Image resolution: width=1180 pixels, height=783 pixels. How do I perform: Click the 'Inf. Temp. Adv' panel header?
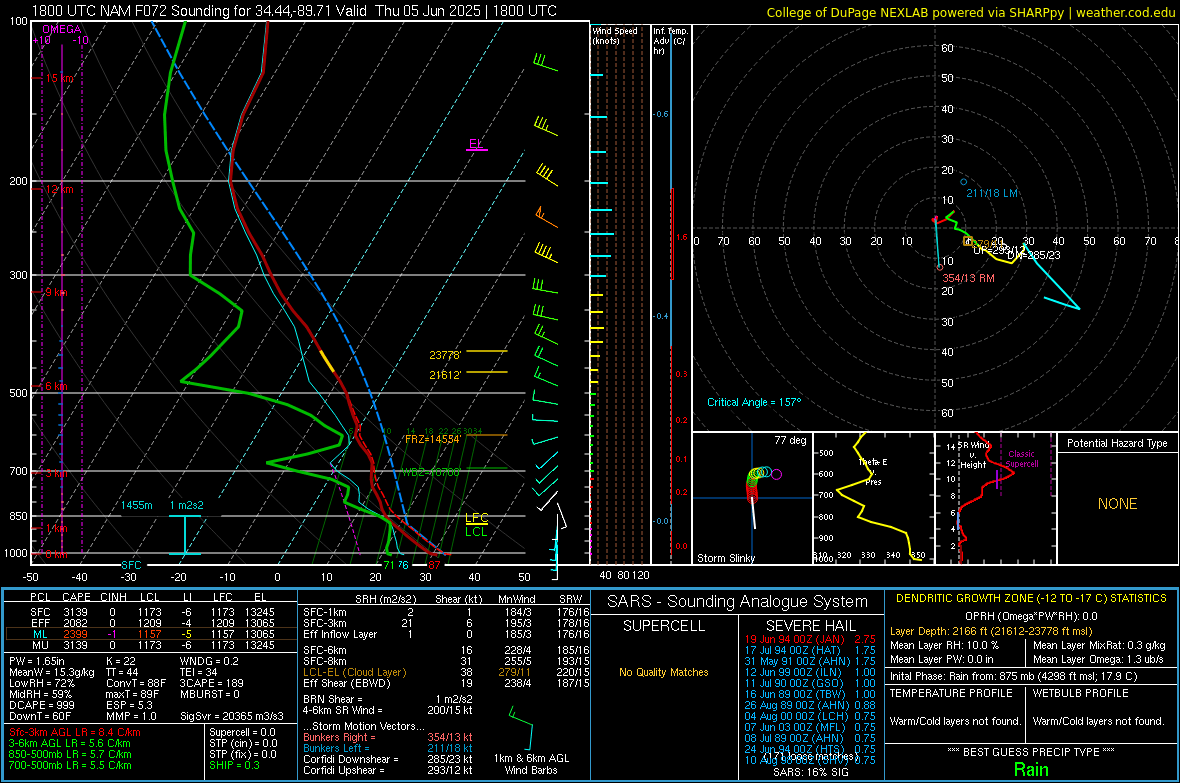pos(670,41)
